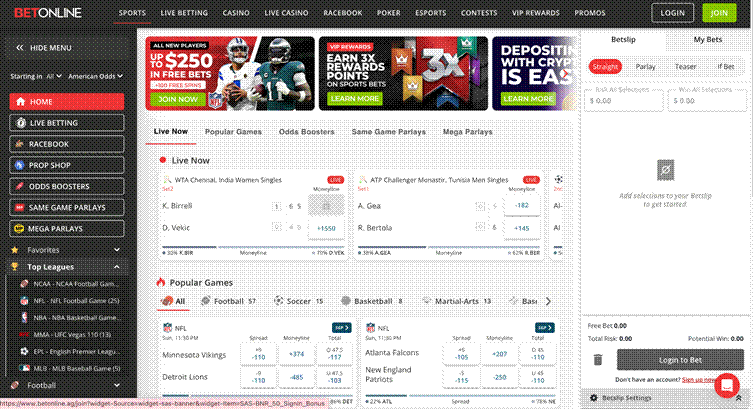Open Odds Boosters in the sidebar
Screen dimensions: 753x409
coord(66,186)
